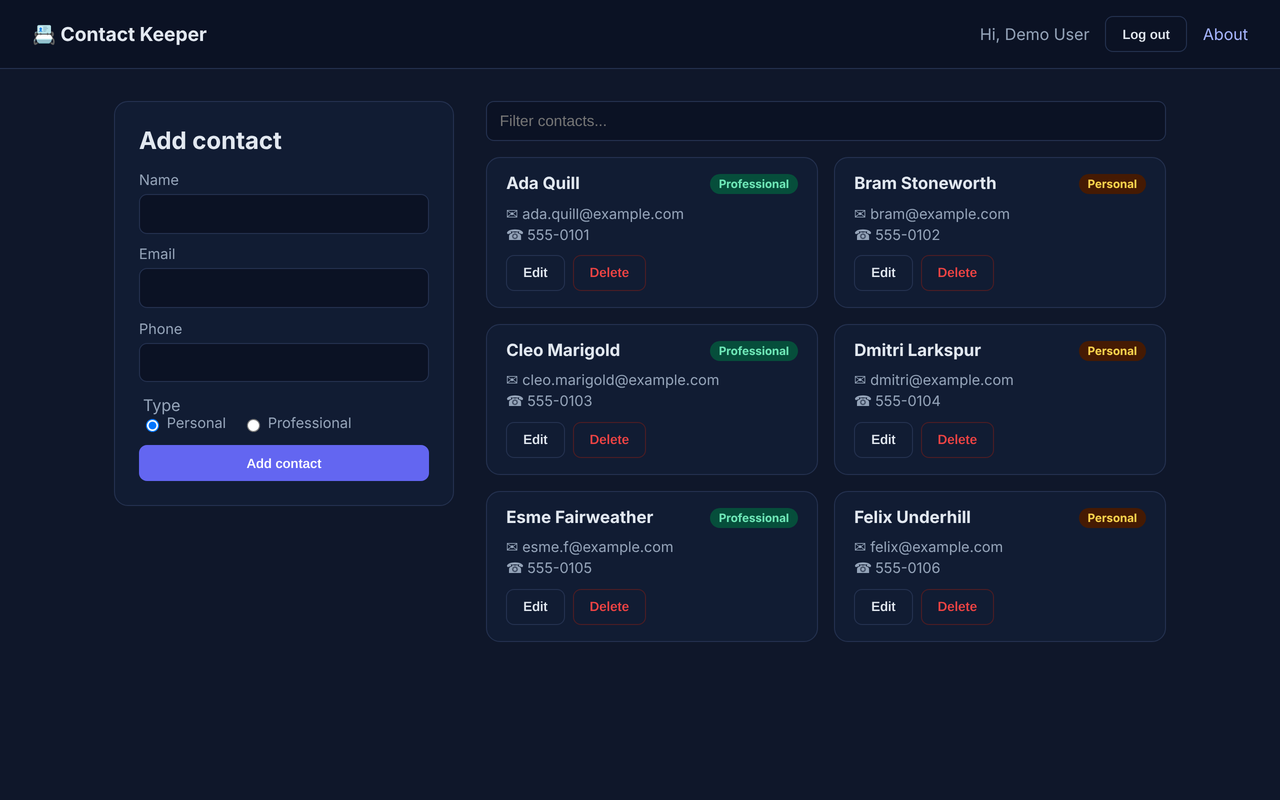Screen dimensions: 1280x800
Task: Delete the Ada Quill contact
Action: pyautogui.click(x=609, y=273)
